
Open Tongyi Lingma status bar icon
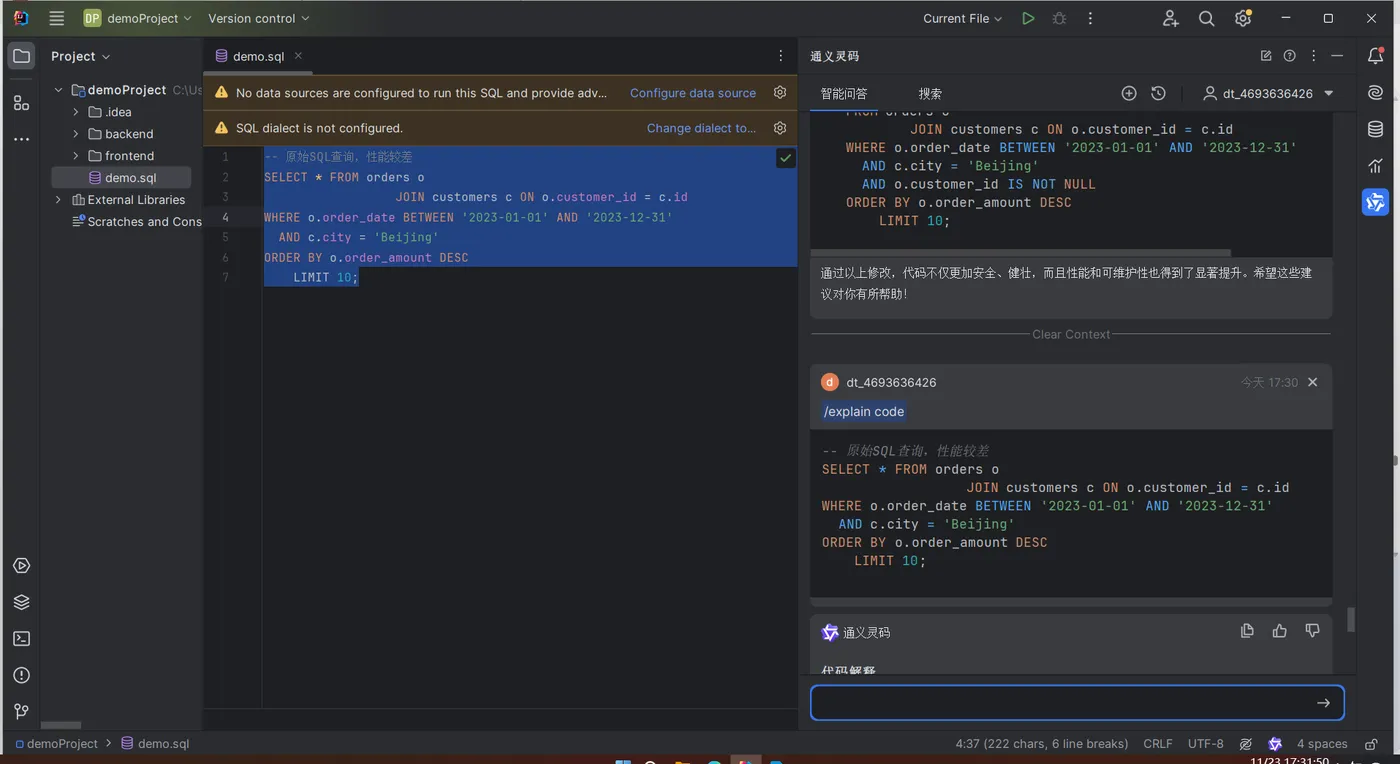coord(1275,744)
